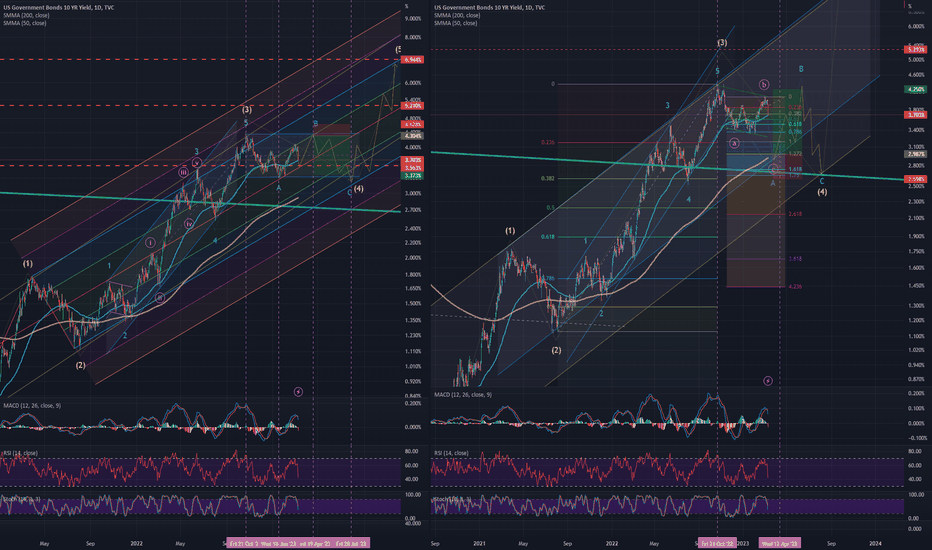The width and height of the screenshot is (932, 550).
Task: Select wave label (2) in right chart
Action: [556, 350]
